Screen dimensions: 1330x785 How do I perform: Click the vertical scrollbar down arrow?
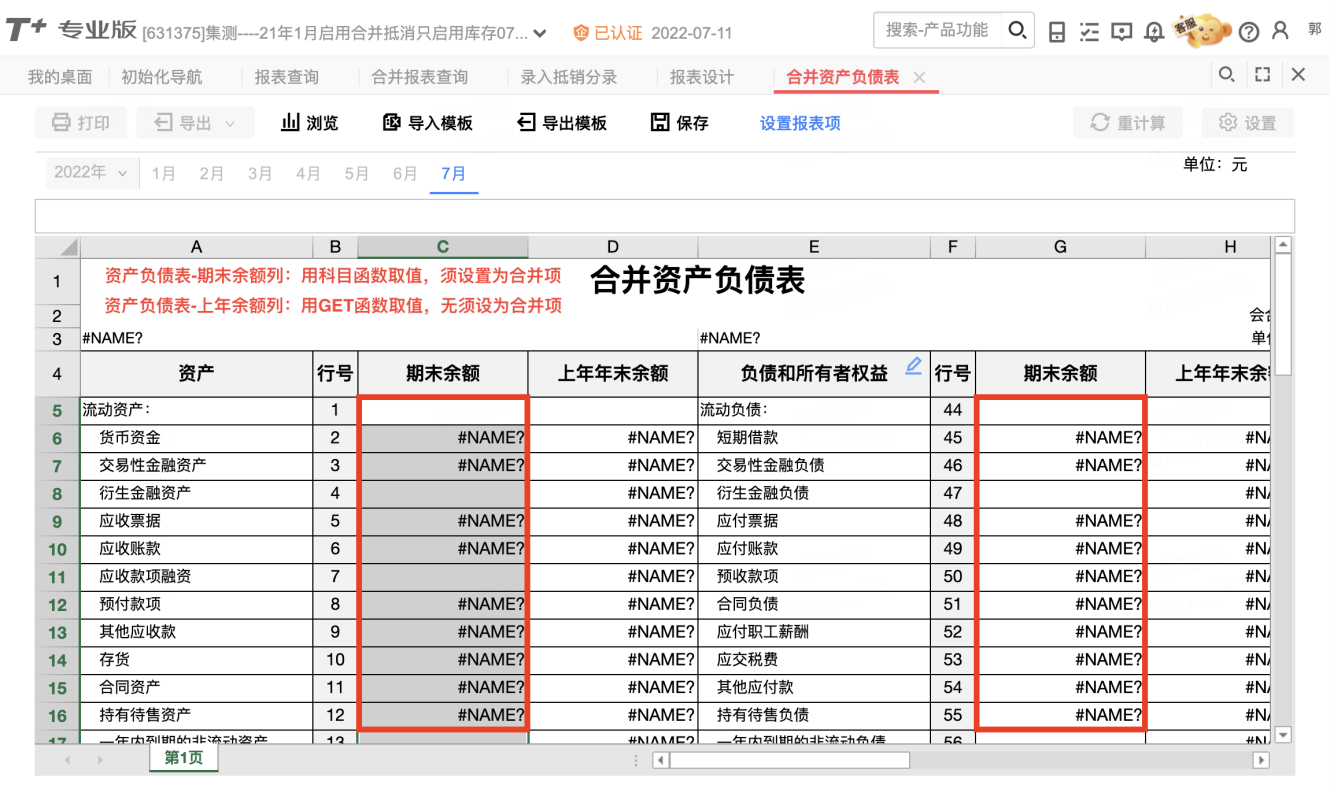pos(1284,735)
